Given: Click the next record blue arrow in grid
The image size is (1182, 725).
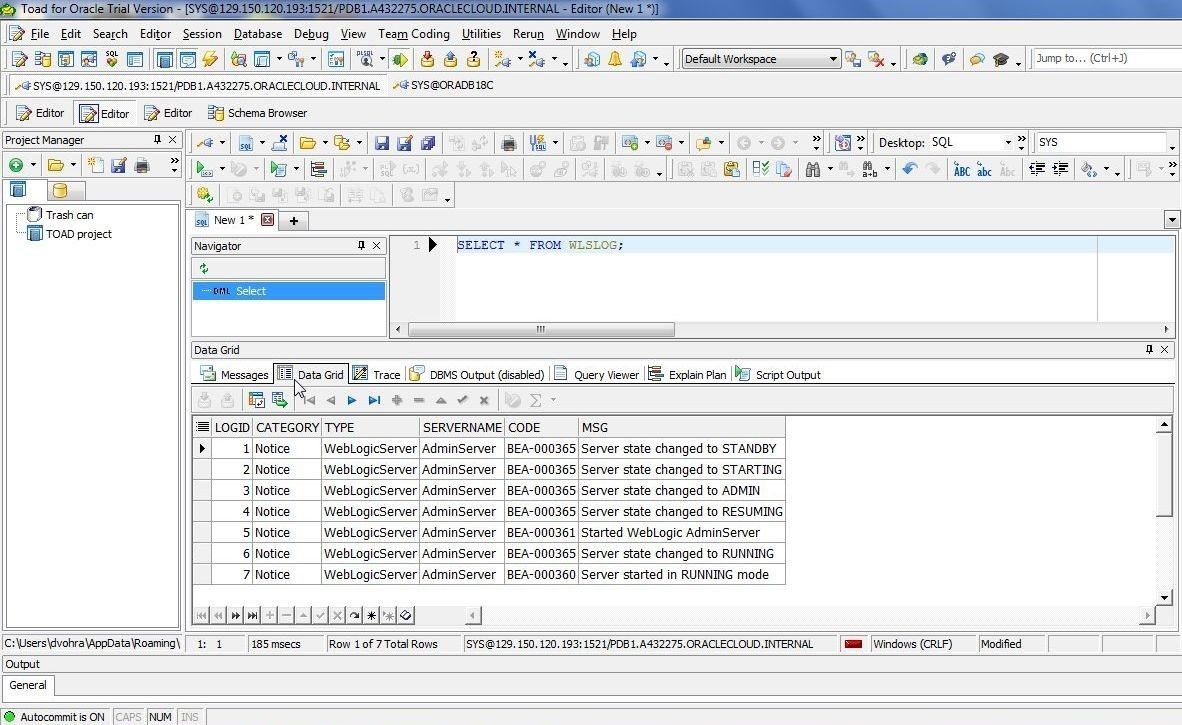Looking at the screenshot, I should 351,400.
